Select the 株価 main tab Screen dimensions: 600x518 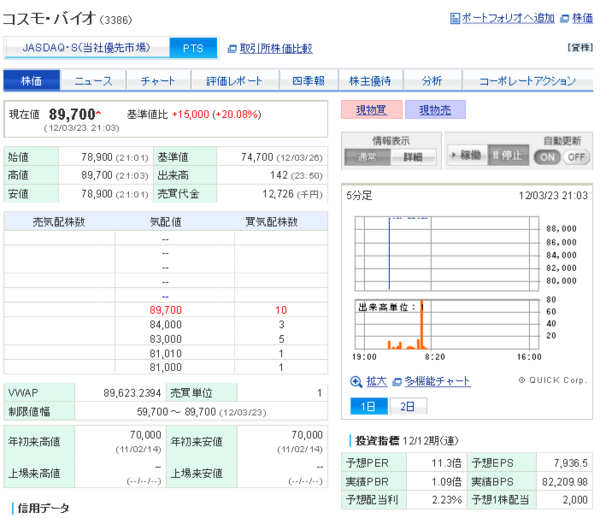pos(32,81)
